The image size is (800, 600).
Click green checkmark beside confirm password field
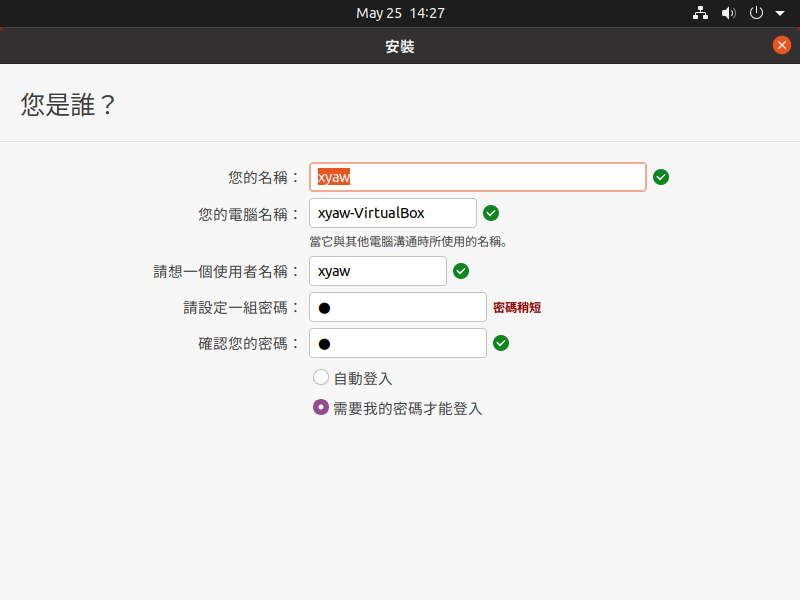(x=501, y=343)
